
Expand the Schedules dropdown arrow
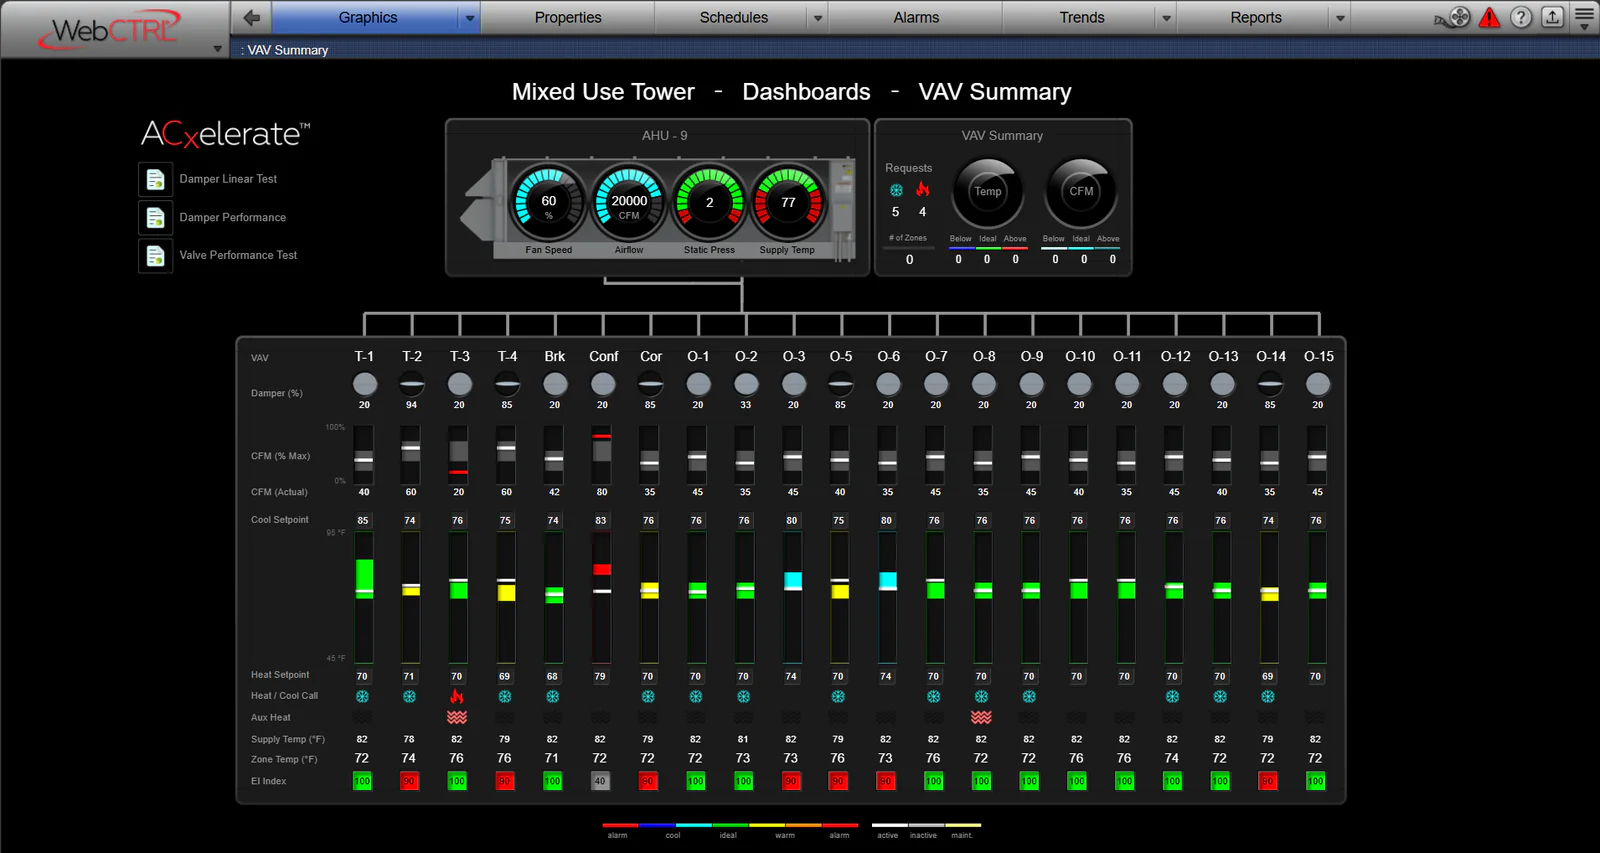[x=818, y=18]
